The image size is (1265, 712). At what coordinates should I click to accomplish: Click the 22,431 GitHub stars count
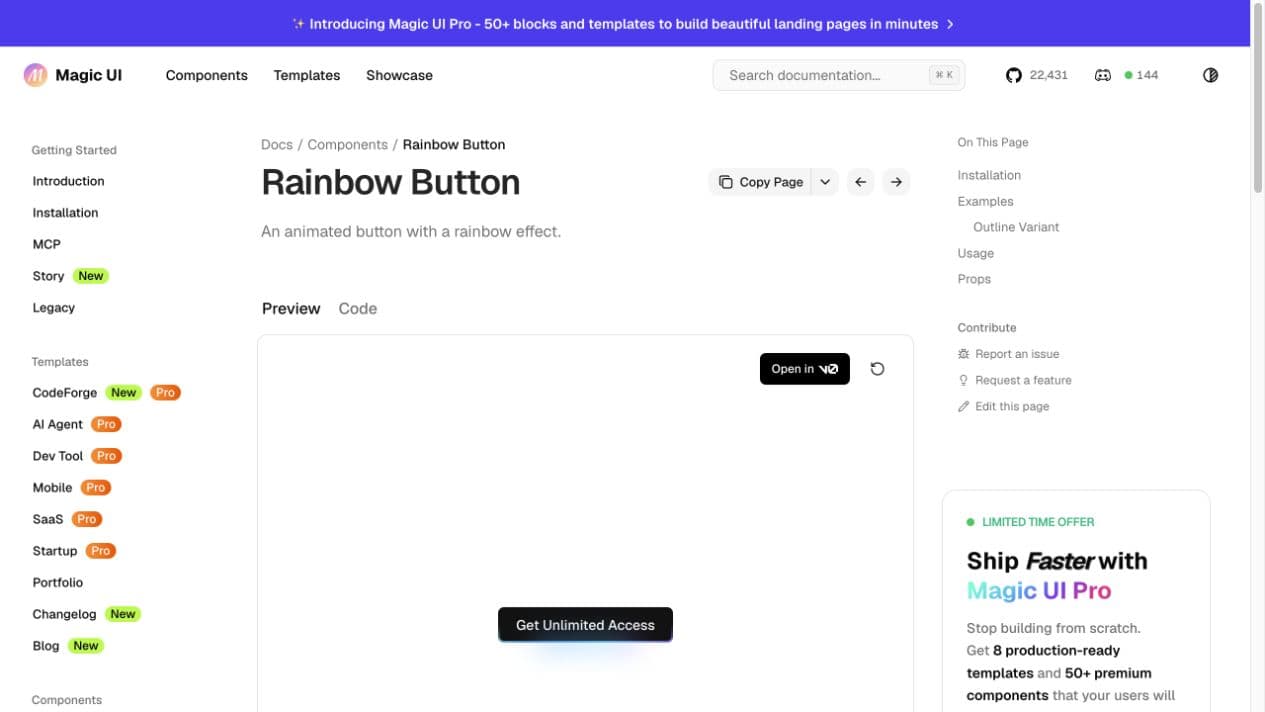pyautogui.click(x=1048, y=75)
